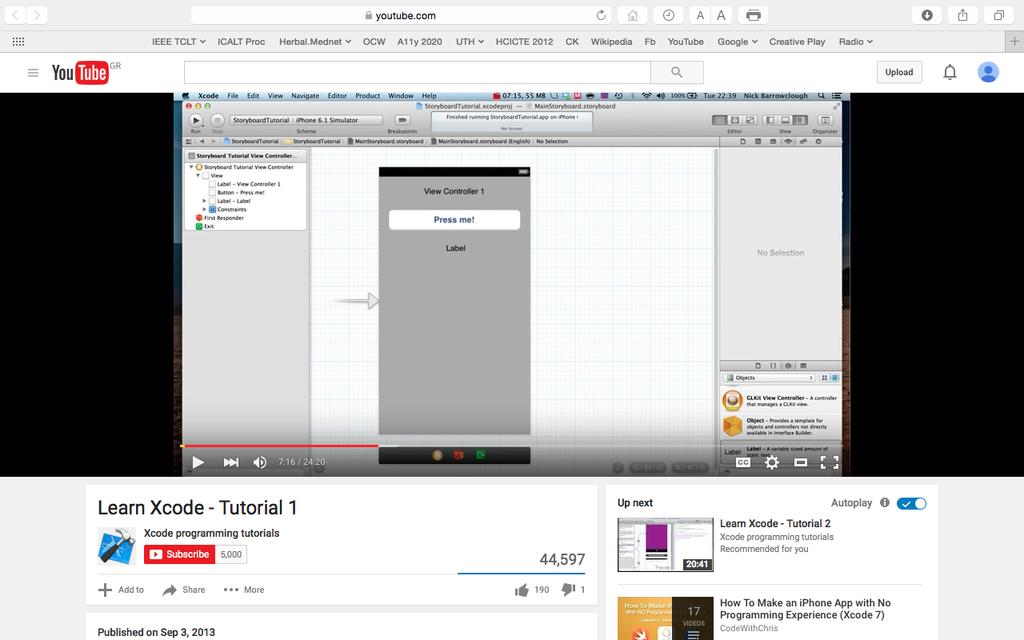The image size is (1024, 640).
Task: Open the UTH bookmarks dropdown
Action: 470,41
